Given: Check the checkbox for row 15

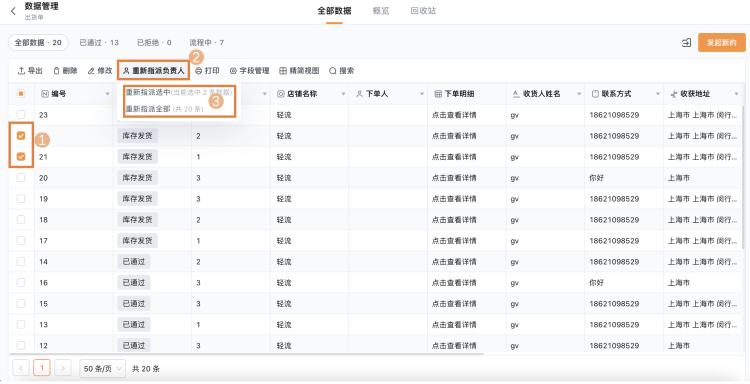Looking at the screenshot, I should 21,304.
